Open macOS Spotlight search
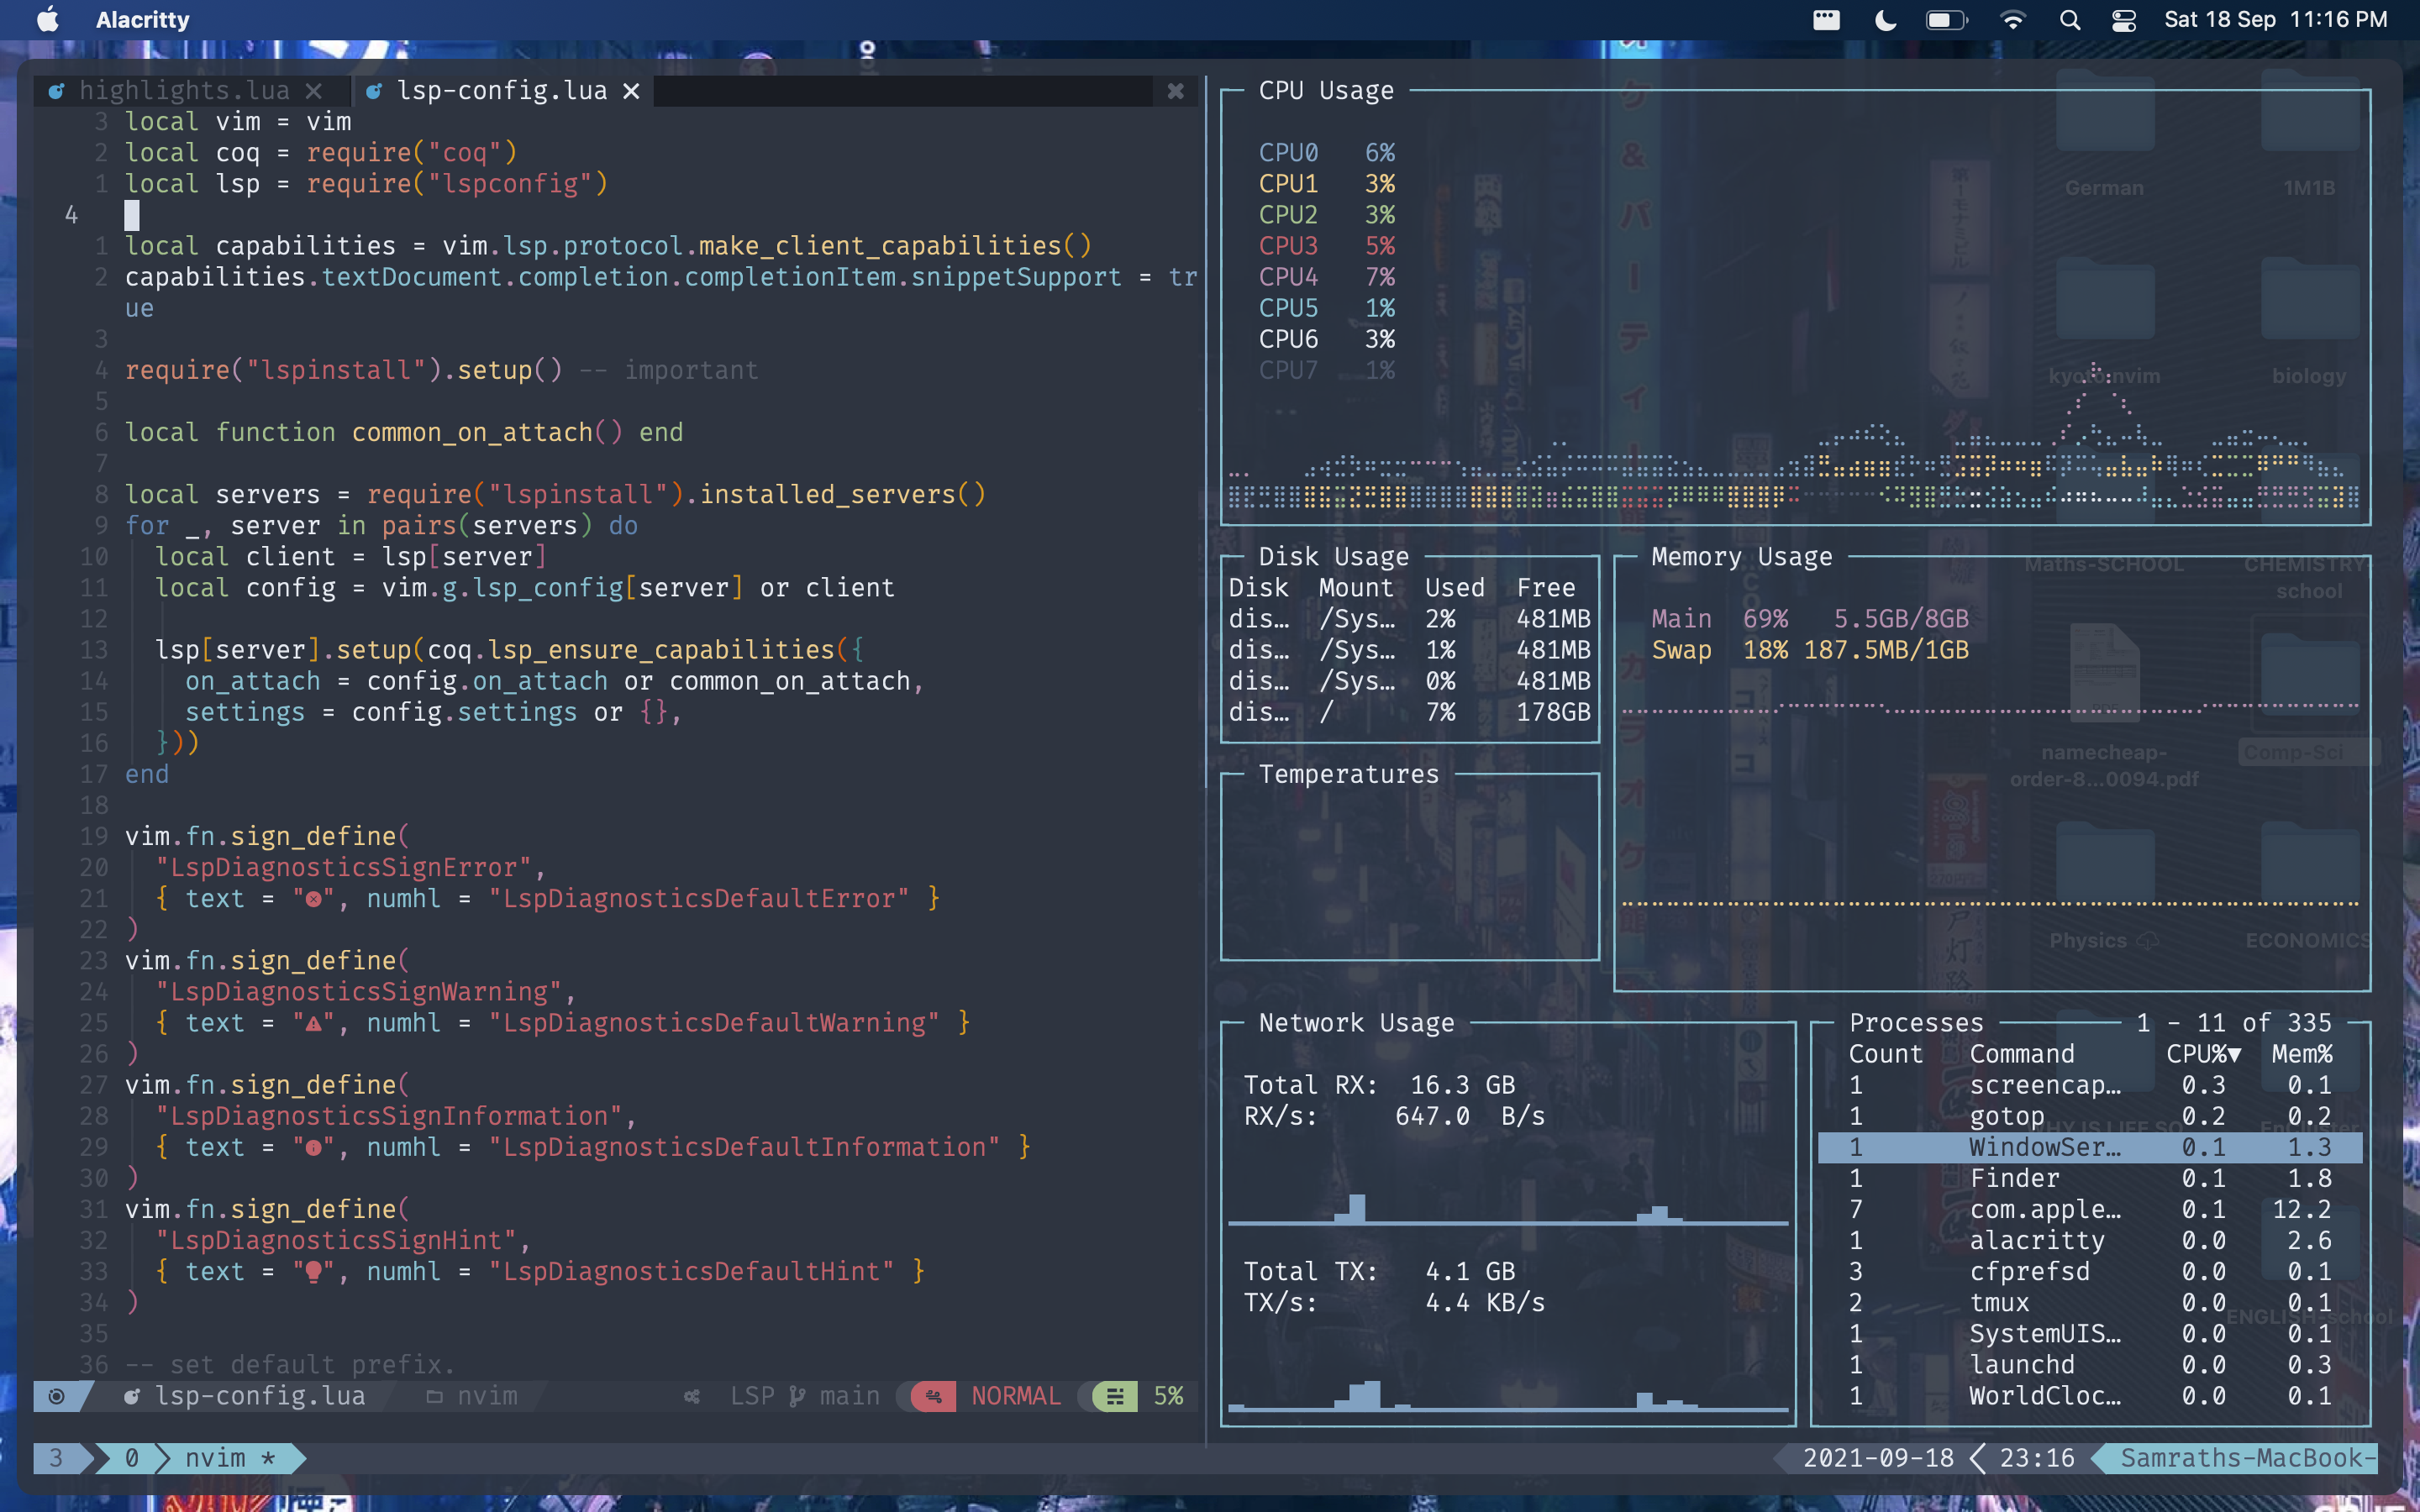The image size is (2420, 1512). click(2070, 20)
